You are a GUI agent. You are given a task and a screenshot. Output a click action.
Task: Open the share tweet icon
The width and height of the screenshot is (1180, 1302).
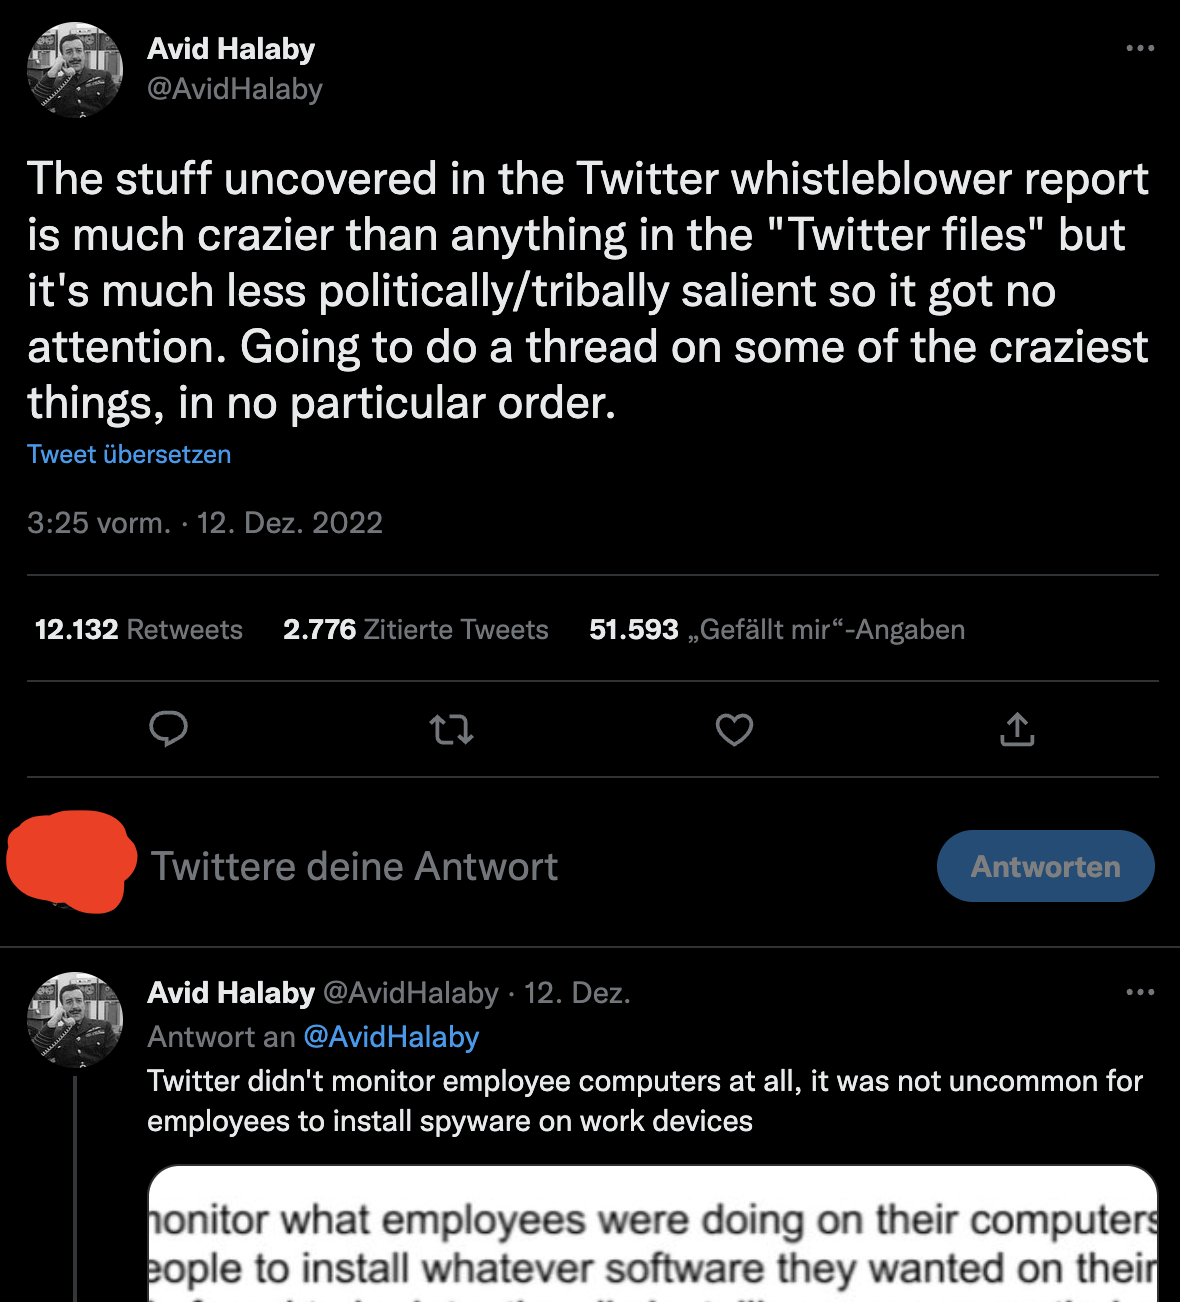click(x=1017, y=730)
